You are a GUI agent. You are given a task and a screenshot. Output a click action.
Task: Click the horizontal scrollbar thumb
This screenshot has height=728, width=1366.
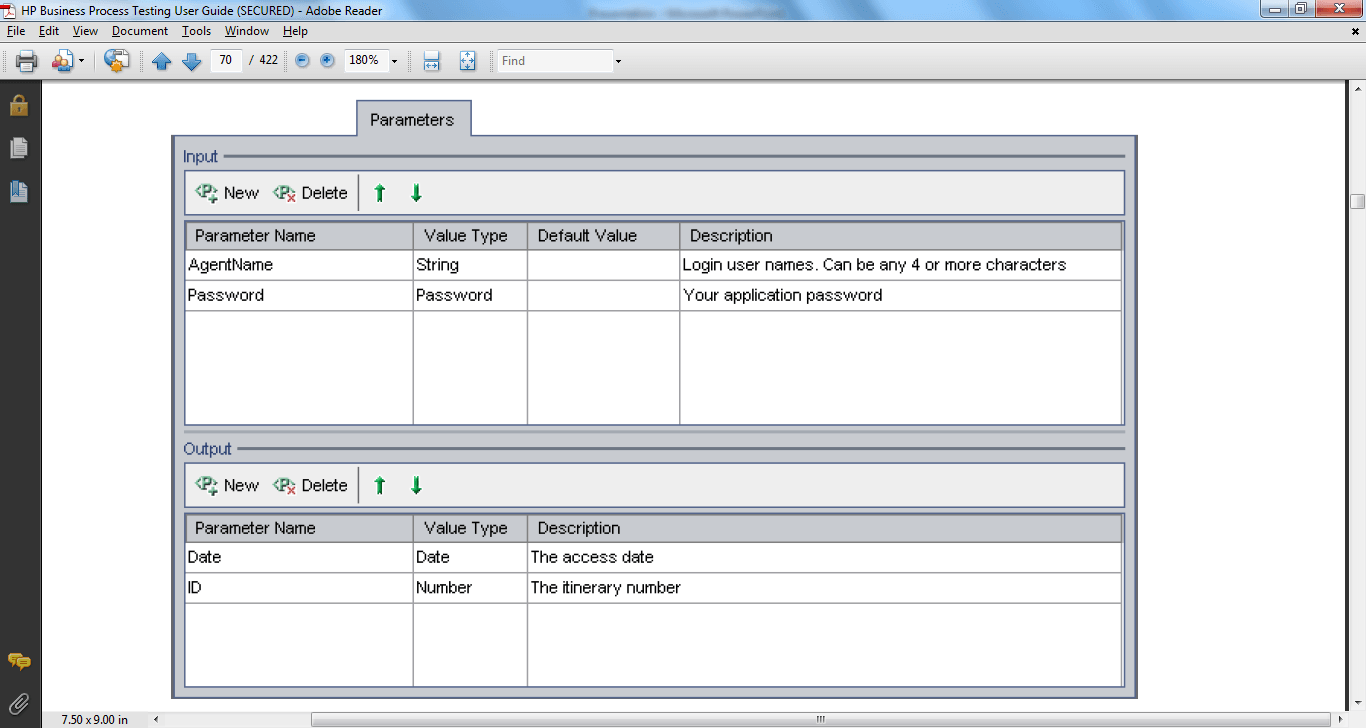[x=820, y=719]
